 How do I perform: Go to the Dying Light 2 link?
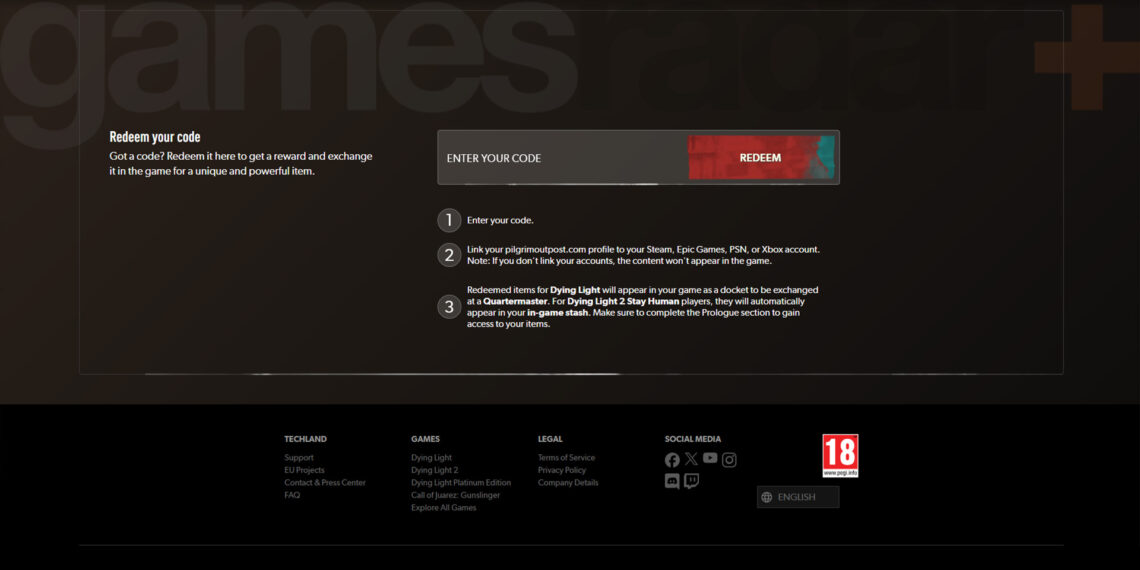(x=435, y=470)
